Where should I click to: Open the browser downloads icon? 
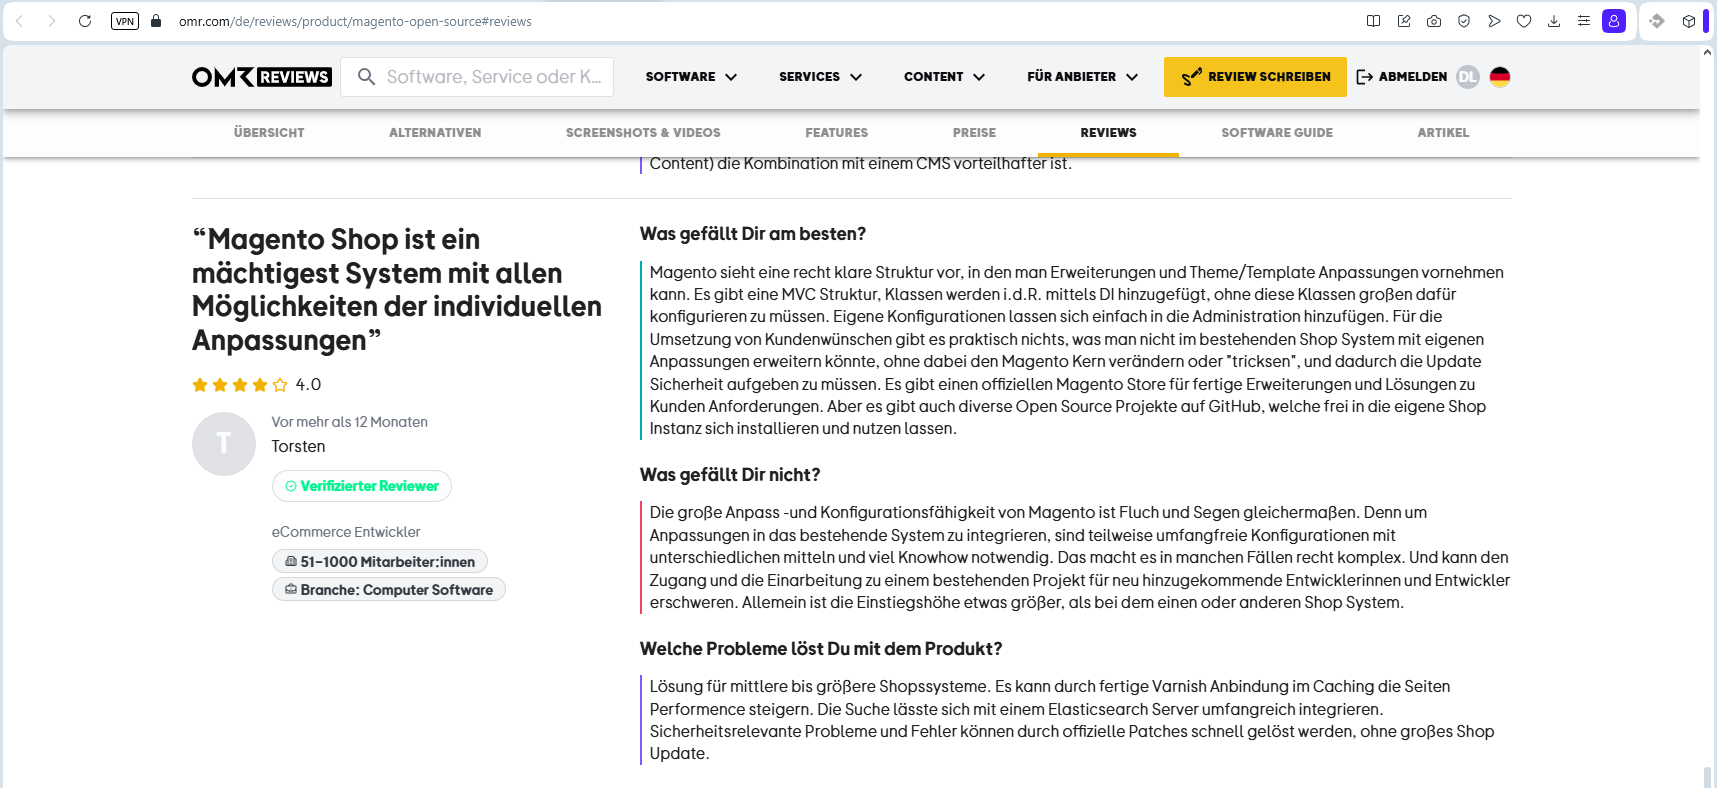point(1554,21)
